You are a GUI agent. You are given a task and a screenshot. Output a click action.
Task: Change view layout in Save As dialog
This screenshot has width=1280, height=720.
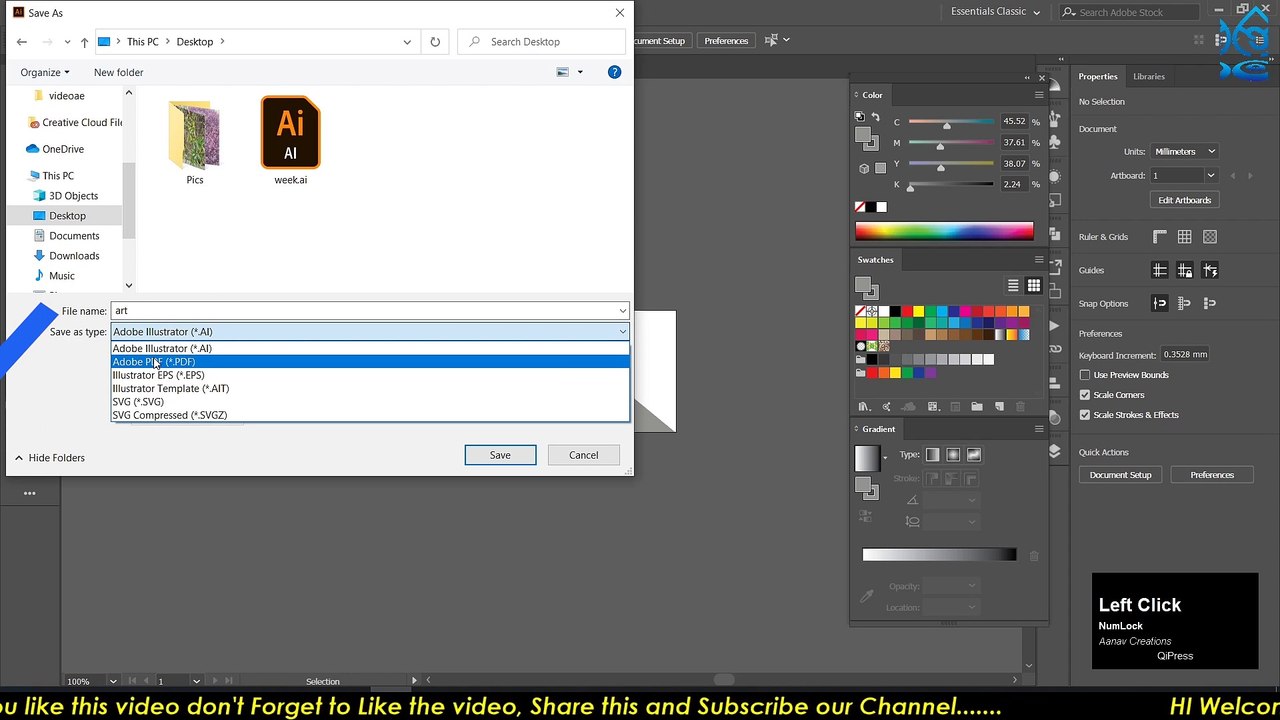(x=563, y=72)
